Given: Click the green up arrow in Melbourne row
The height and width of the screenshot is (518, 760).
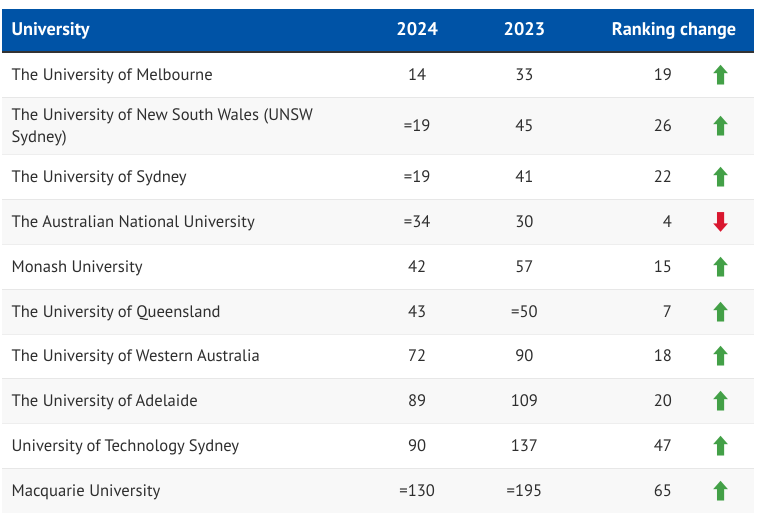Looking at the screenshot, I should coord(720,75).
